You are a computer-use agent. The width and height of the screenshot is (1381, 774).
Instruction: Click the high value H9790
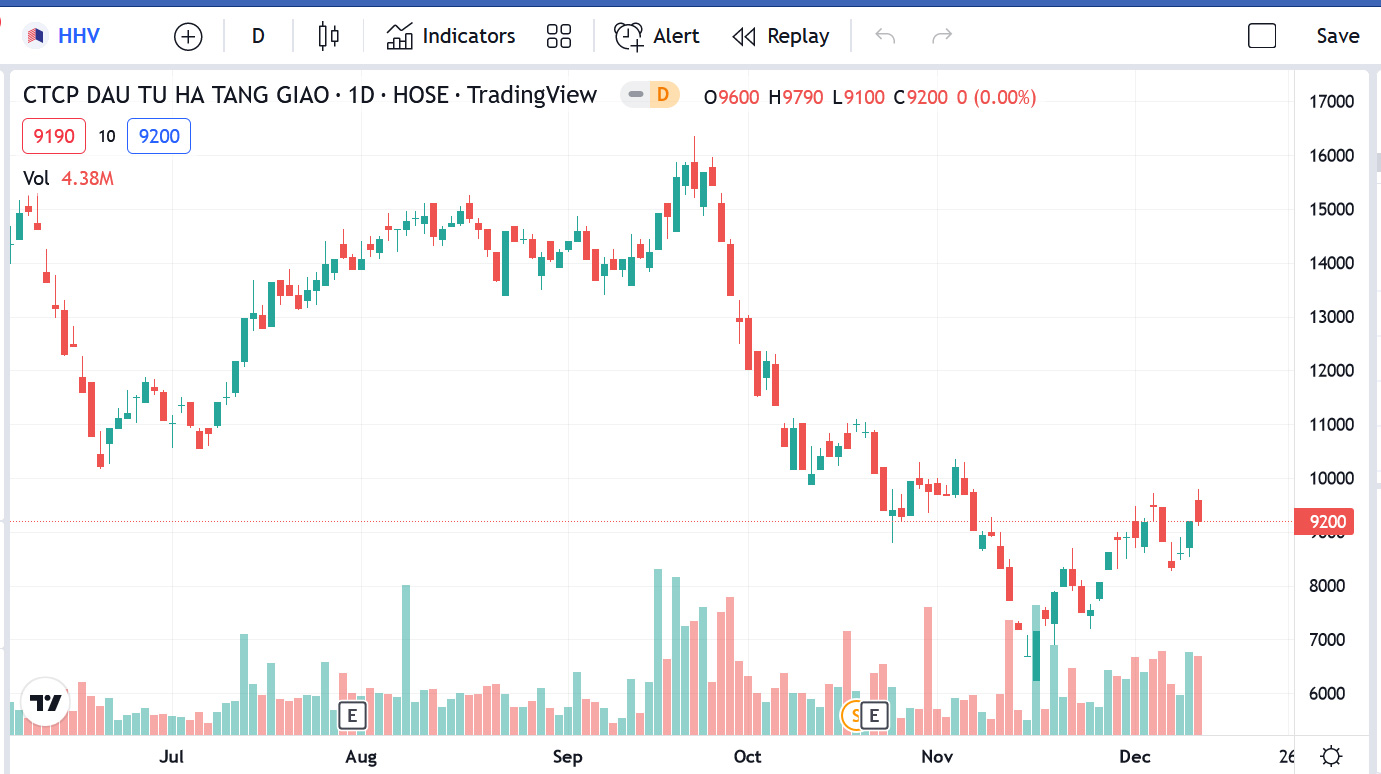[x=796, y=97]
